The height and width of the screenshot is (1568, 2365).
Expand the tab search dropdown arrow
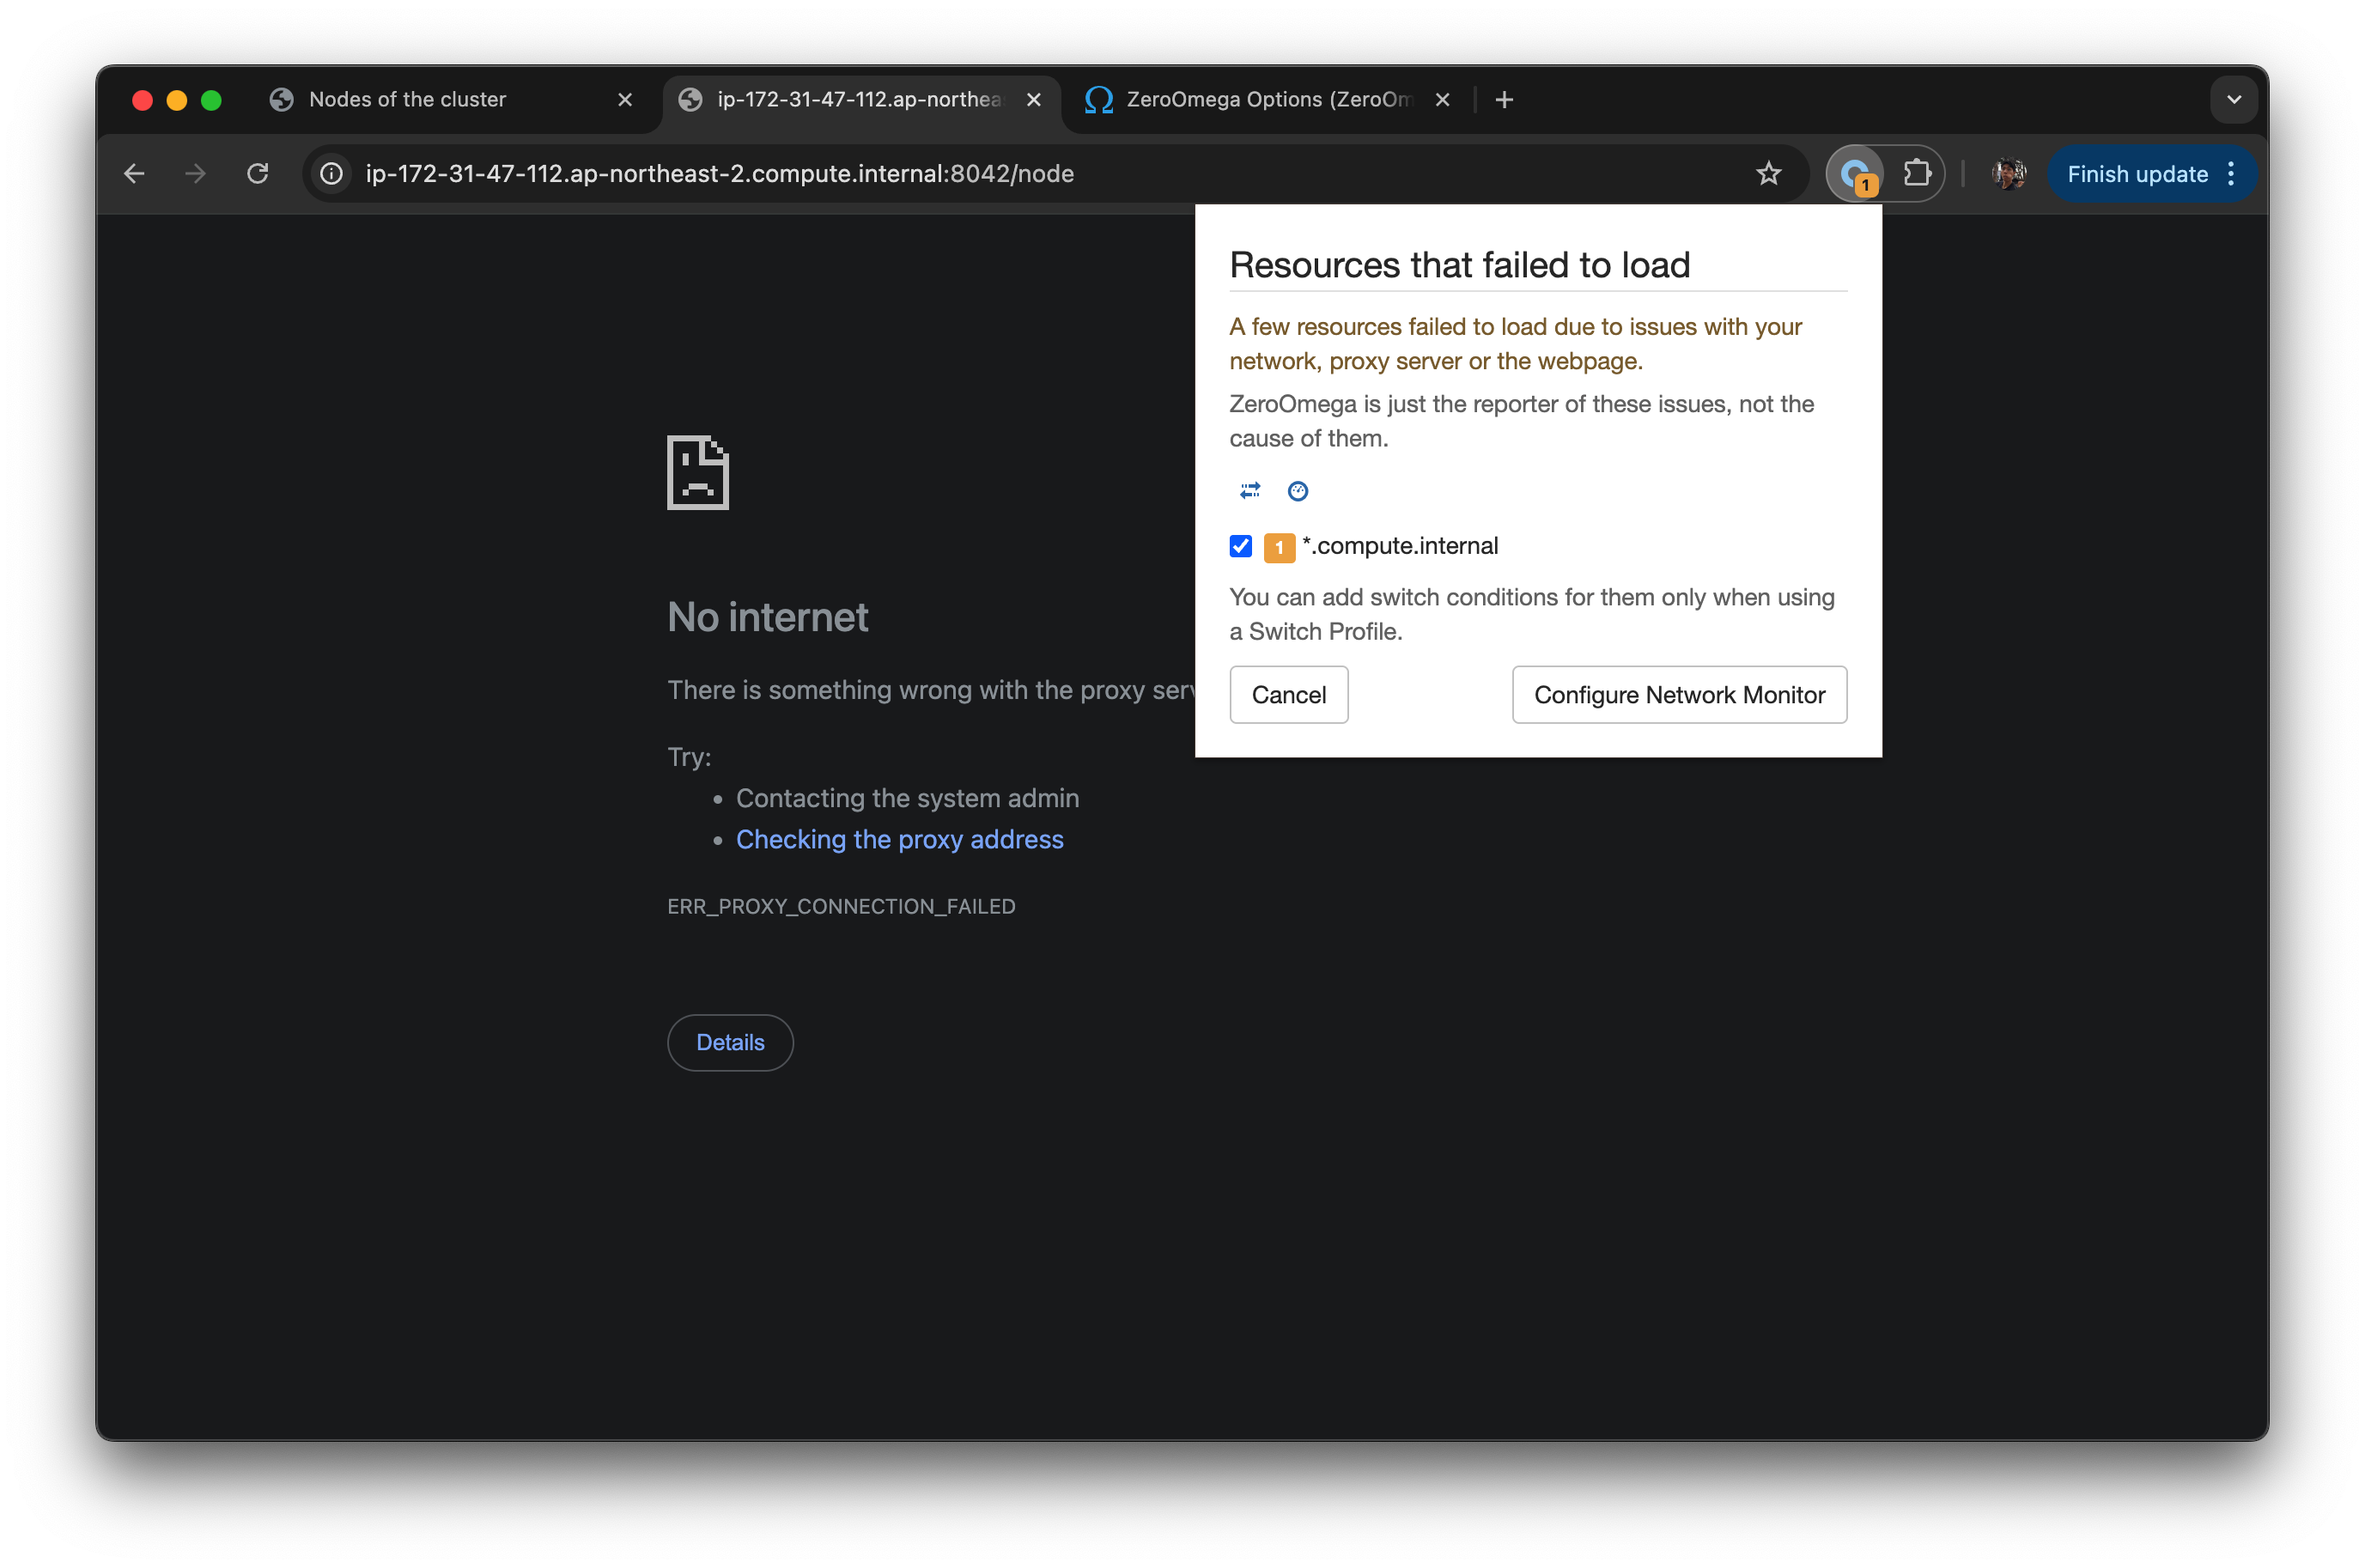(2233, 99)
